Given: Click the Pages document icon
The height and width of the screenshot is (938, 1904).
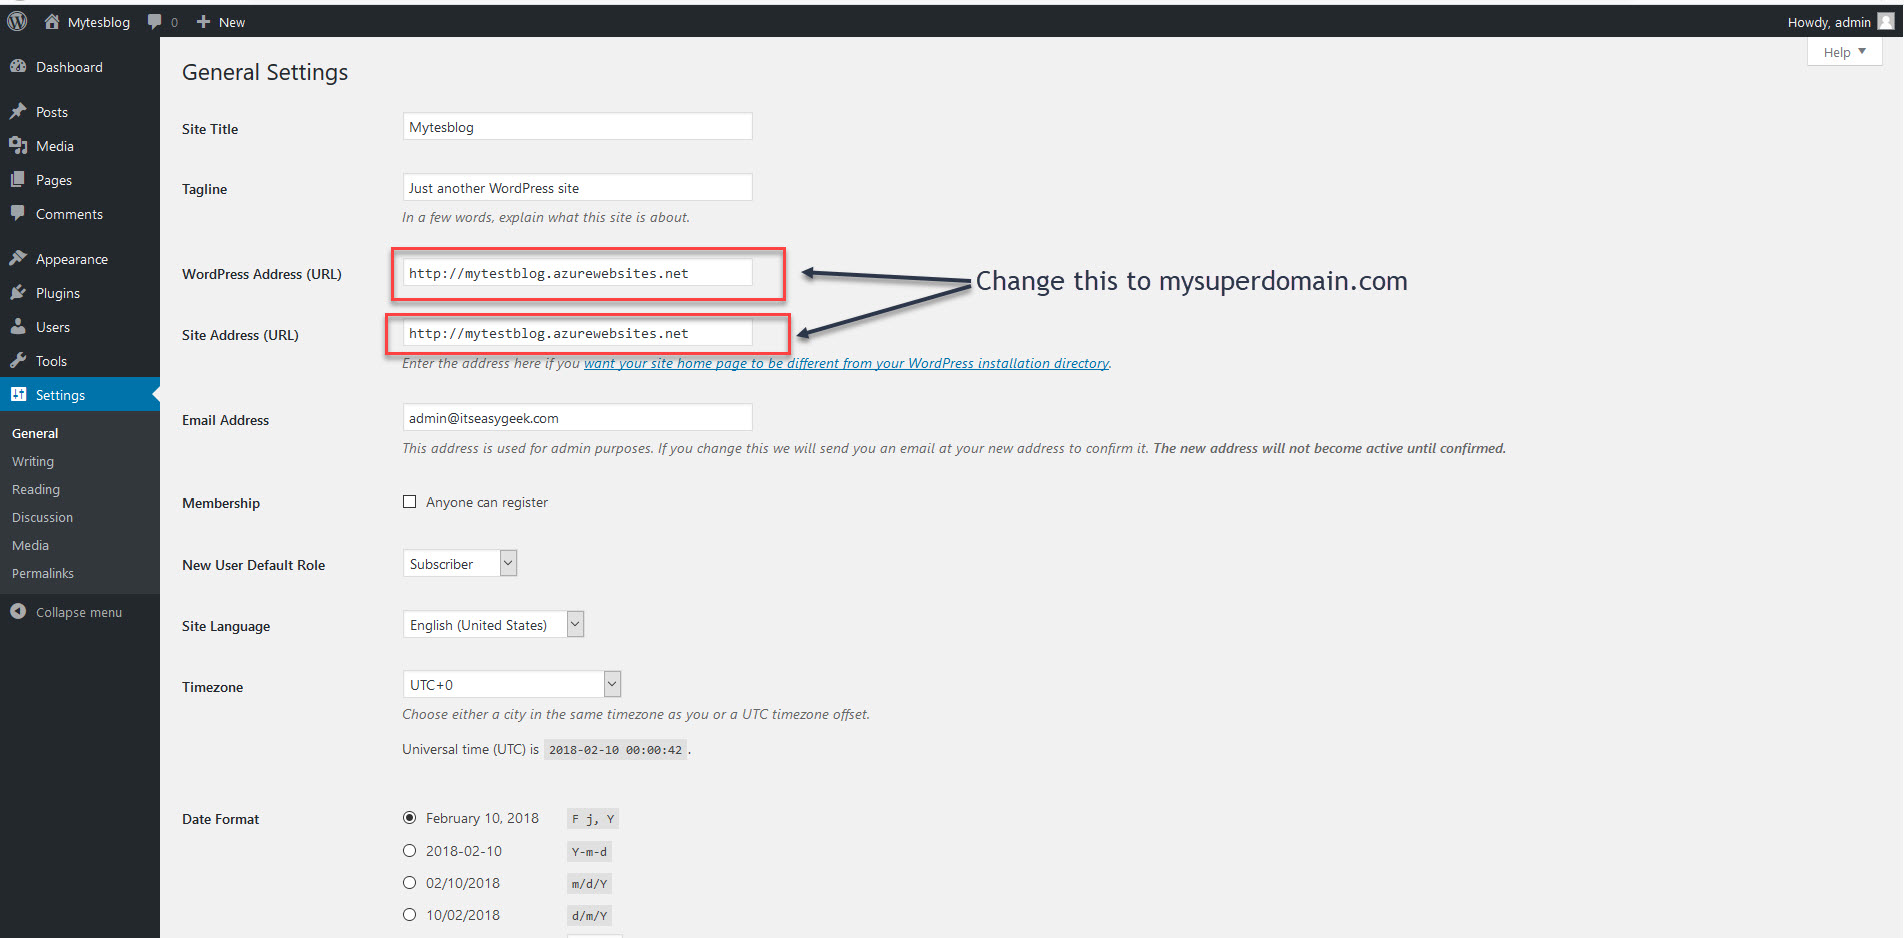Looking at the screenshot, I should point(21,180).
